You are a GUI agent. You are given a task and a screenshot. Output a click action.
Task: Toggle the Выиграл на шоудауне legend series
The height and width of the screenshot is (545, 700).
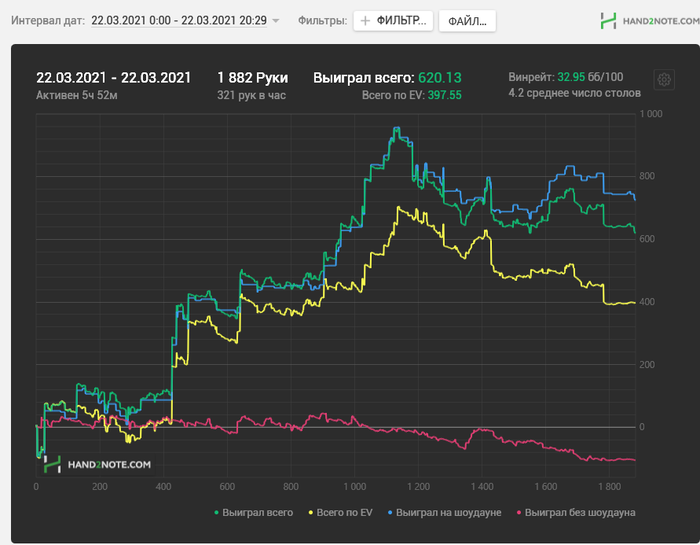(444, 513)
